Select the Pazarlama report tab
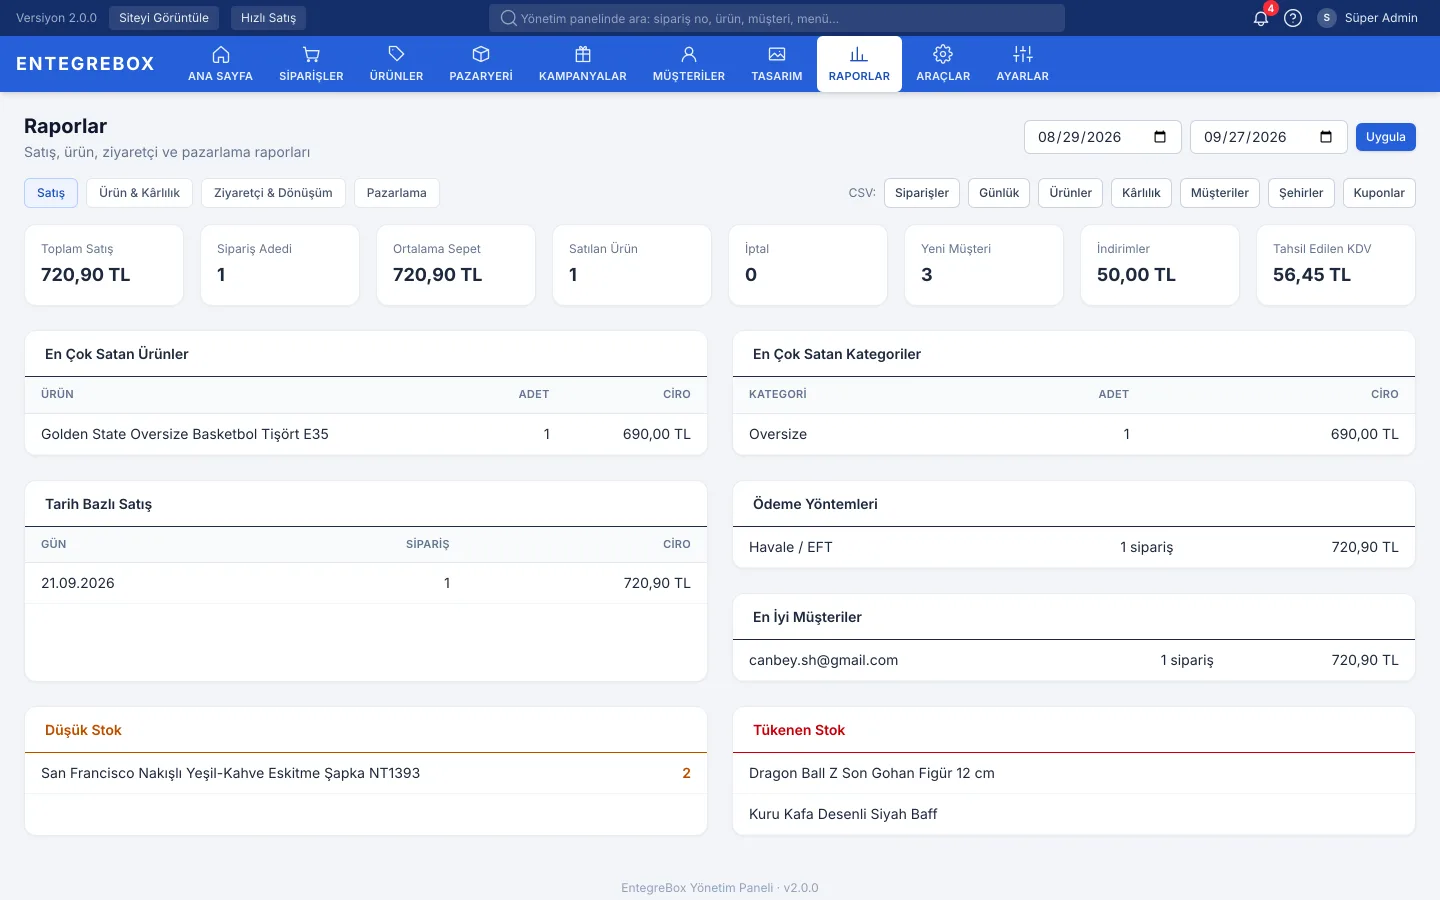 396,193
